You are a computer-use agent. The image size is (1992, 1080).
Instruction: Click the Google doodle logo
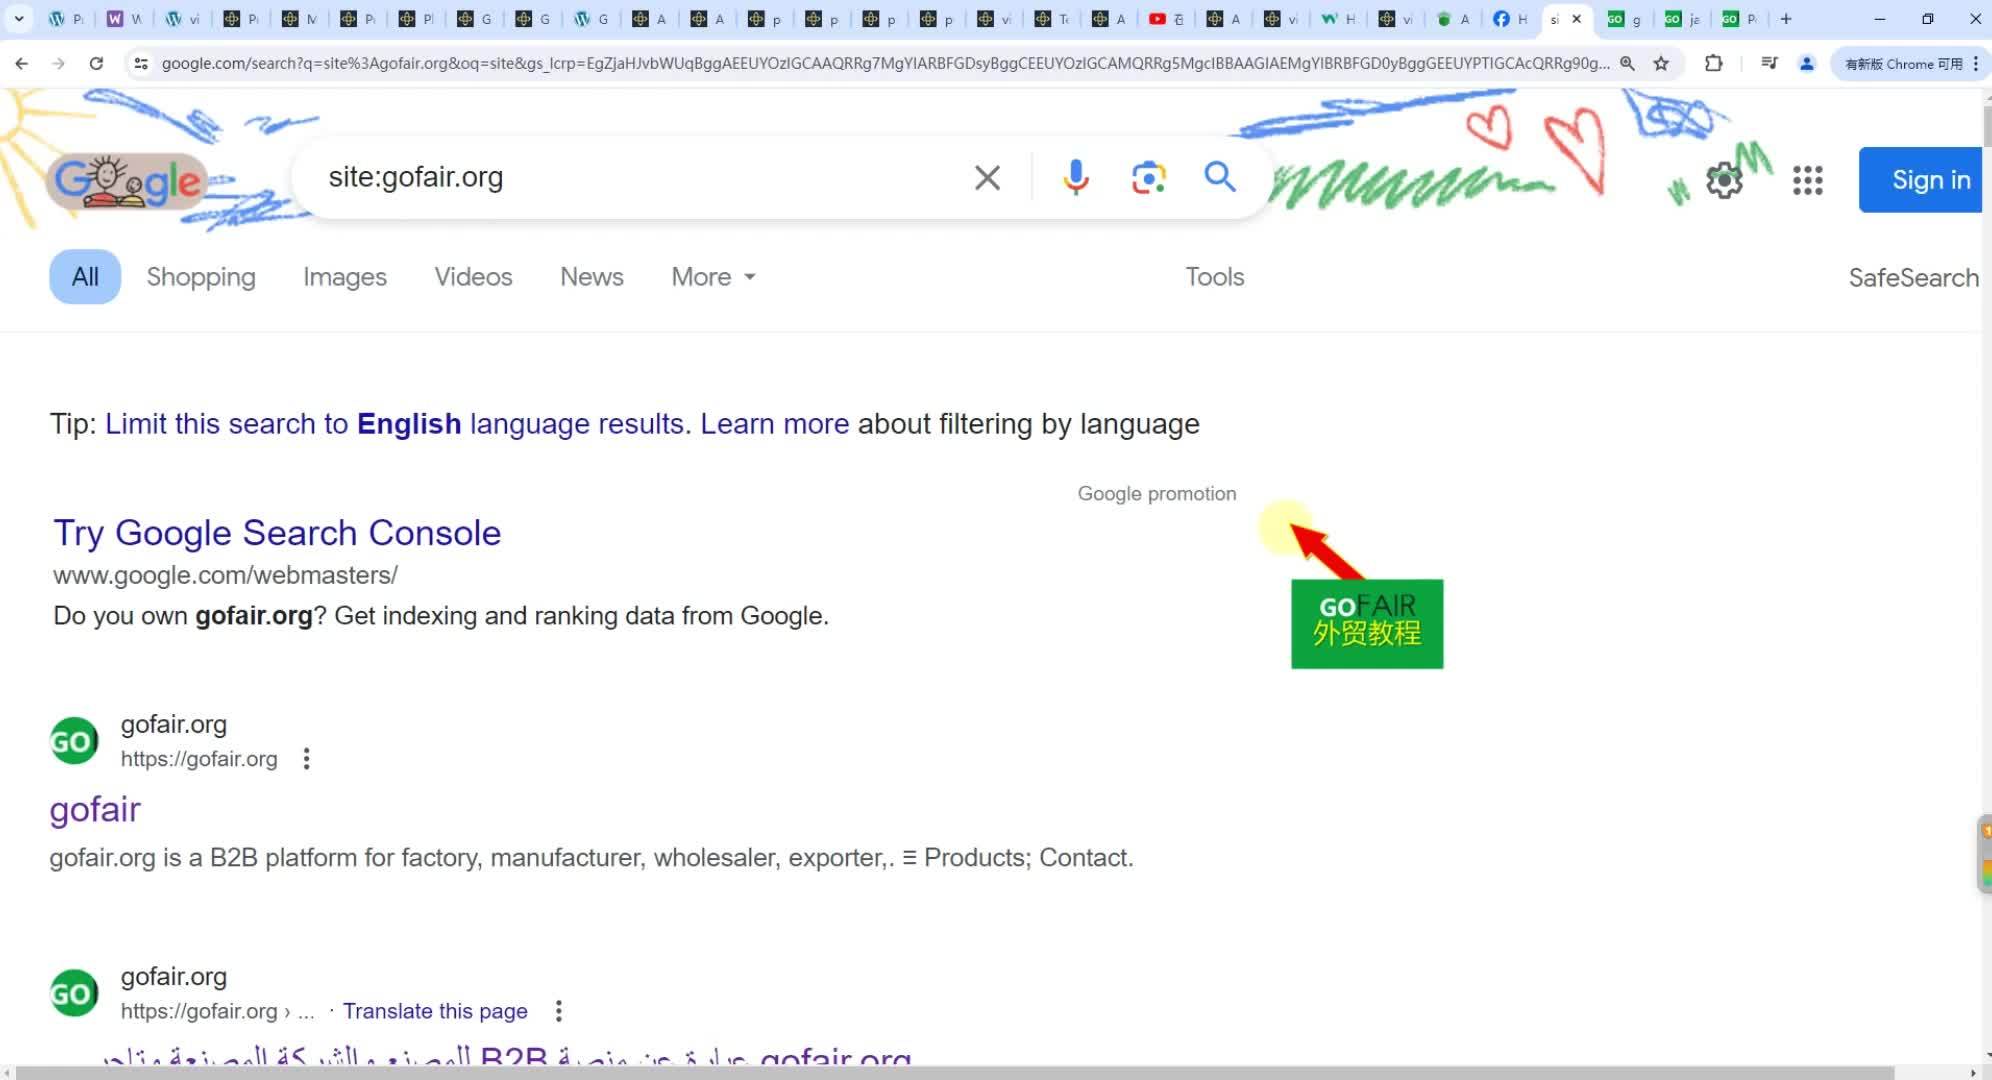pos(128,181)
